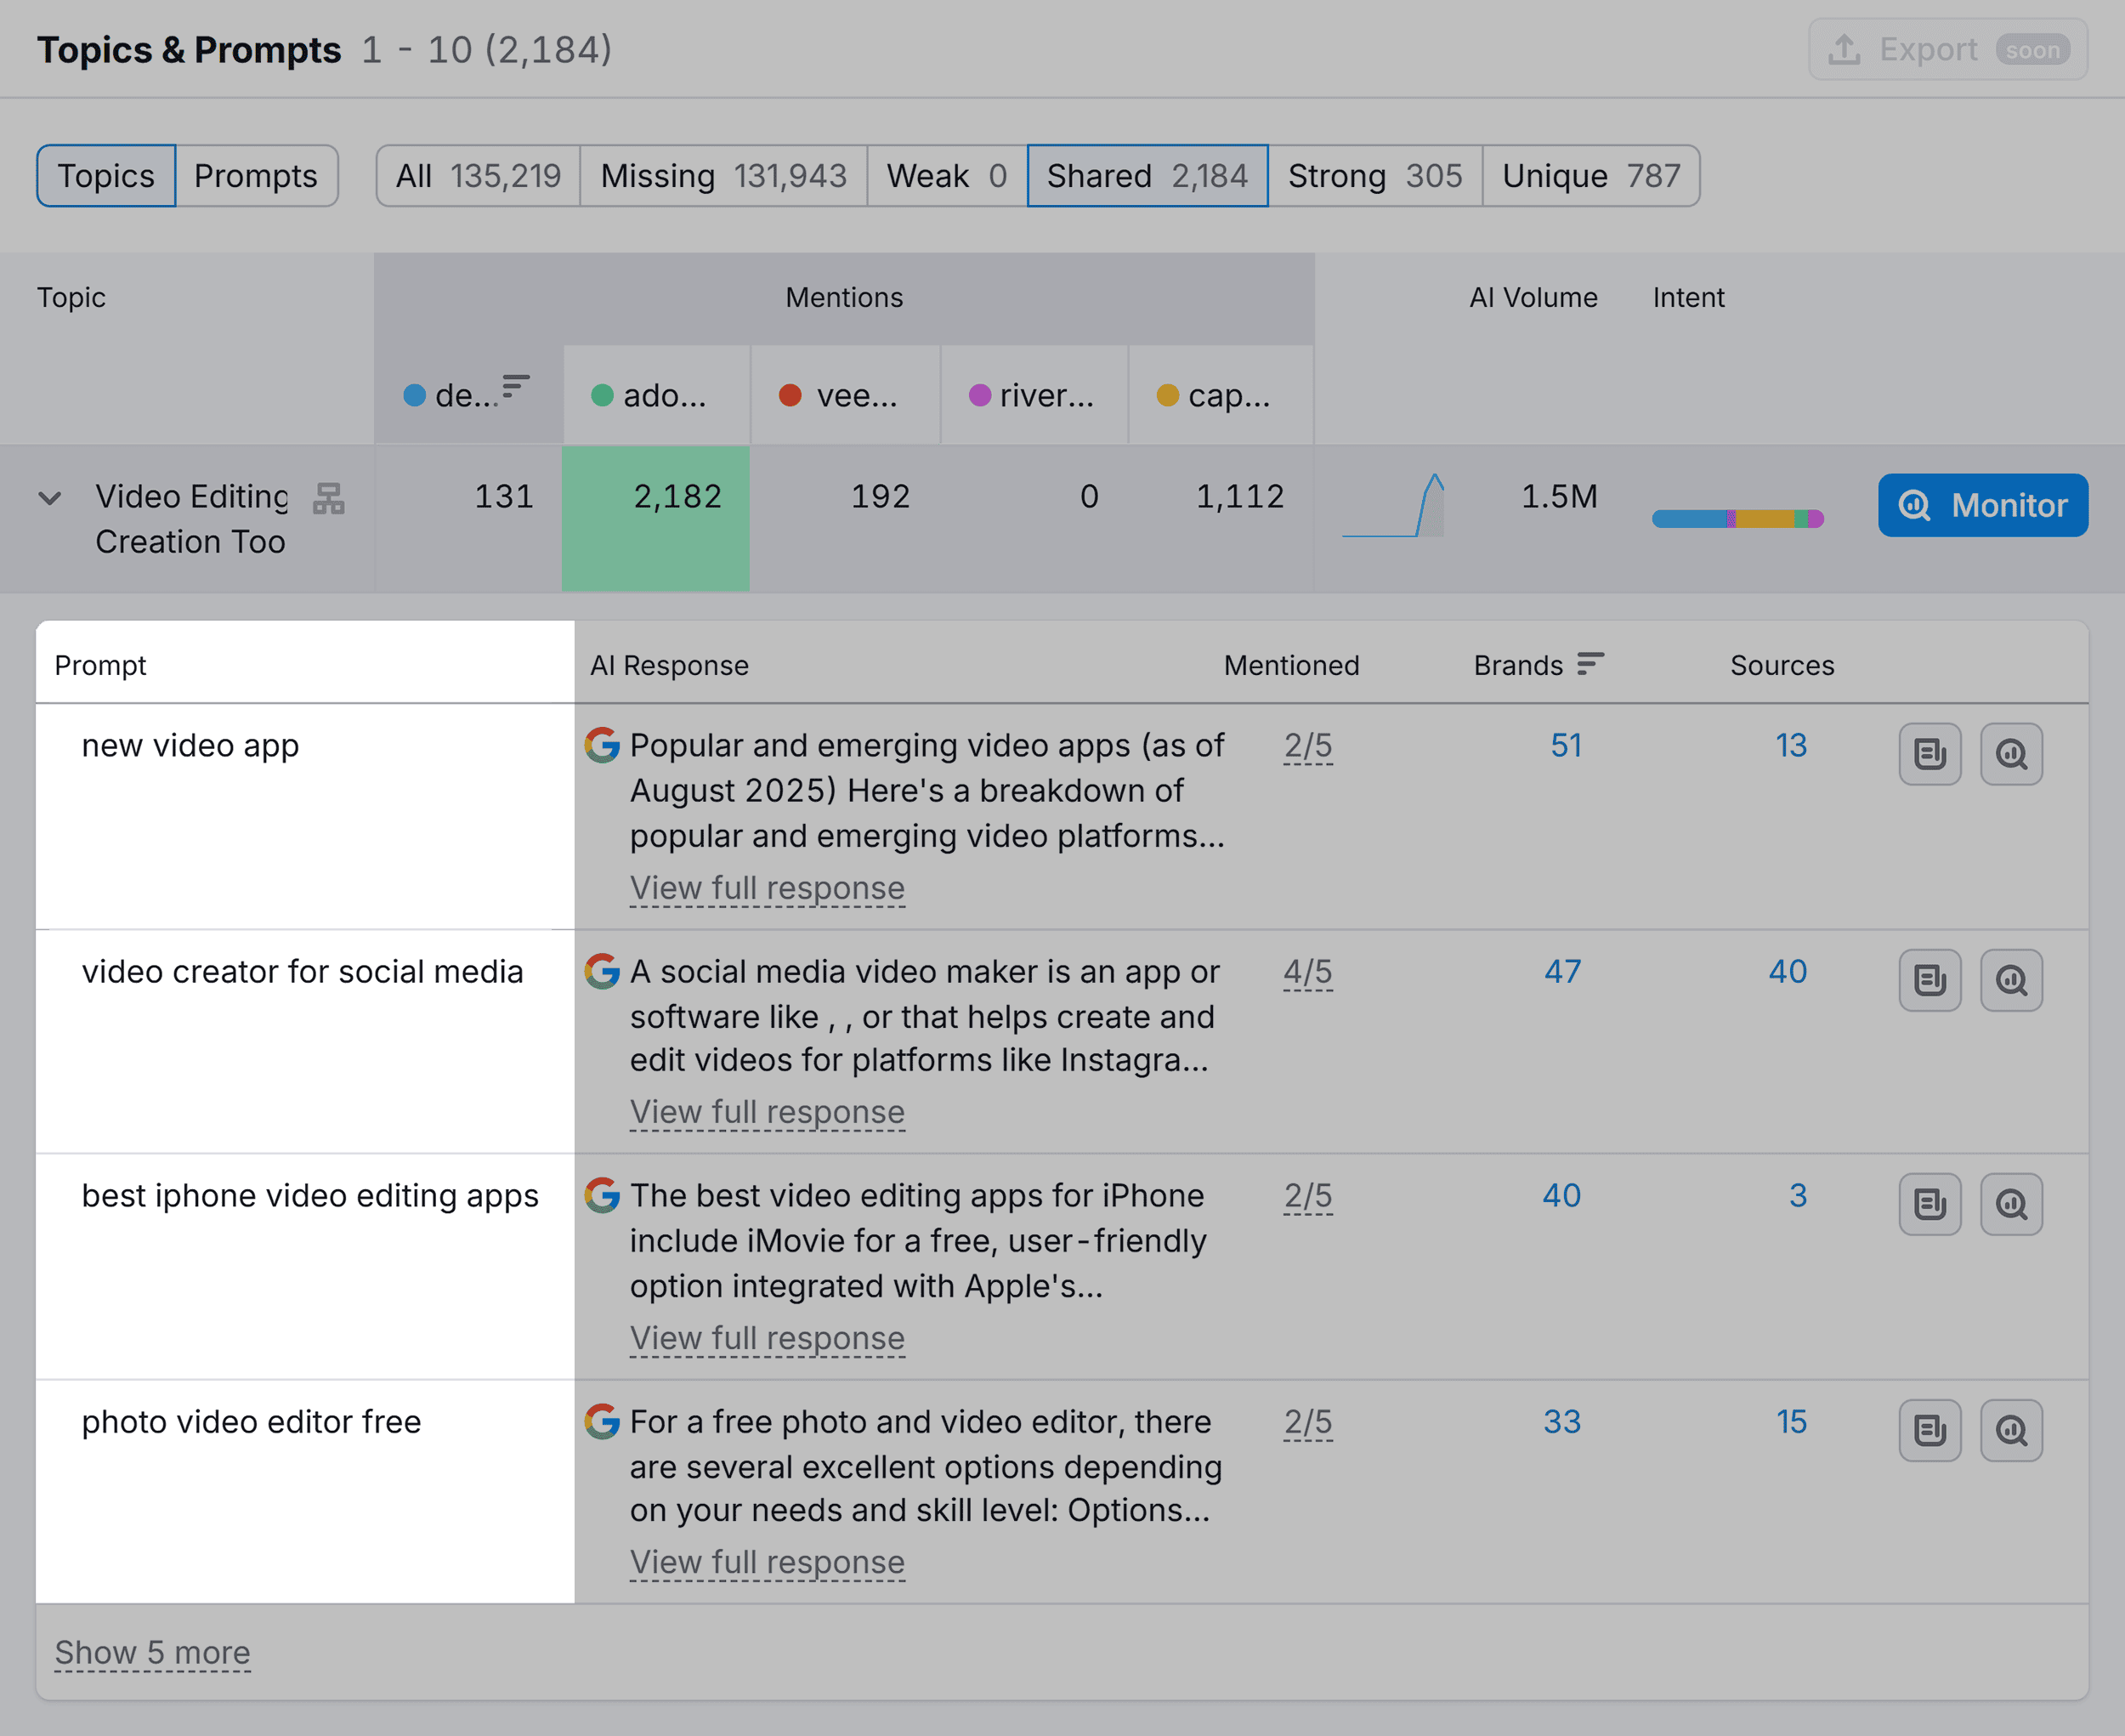This screenshot has height=1736, width=2125.
Task: Toggle the Missing 131,943 filter
Action: (723, 175)
